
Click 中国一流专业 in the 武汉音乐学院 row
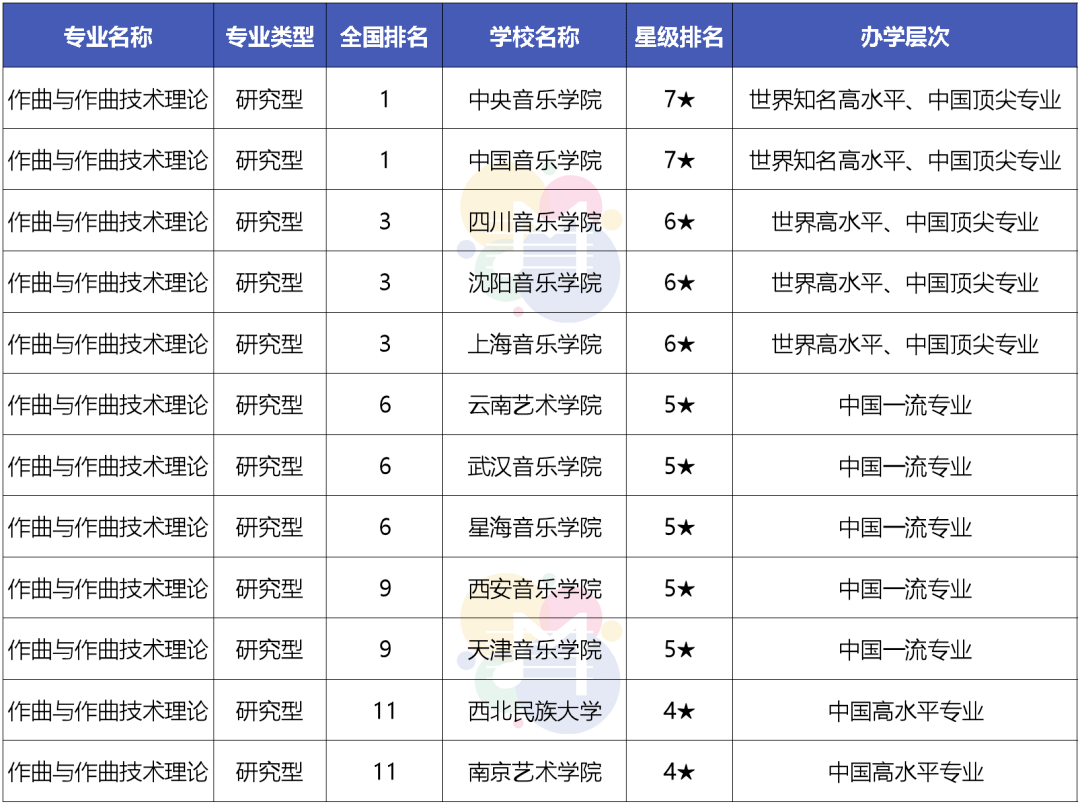[x=905, y=466]
